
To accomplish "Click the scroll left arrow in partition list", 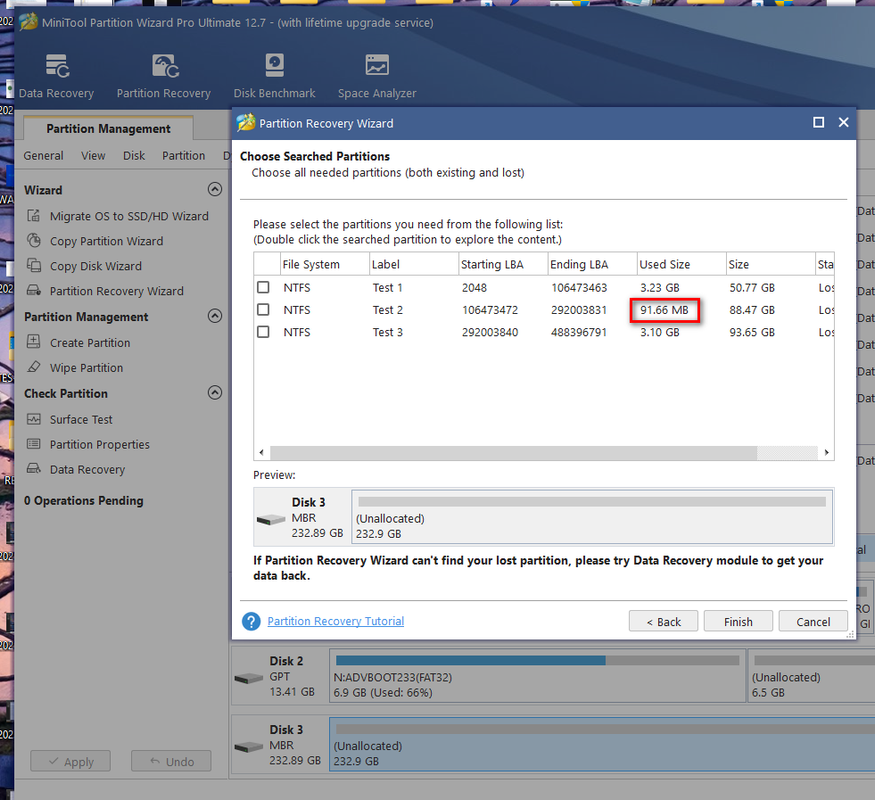I will 262,452.
